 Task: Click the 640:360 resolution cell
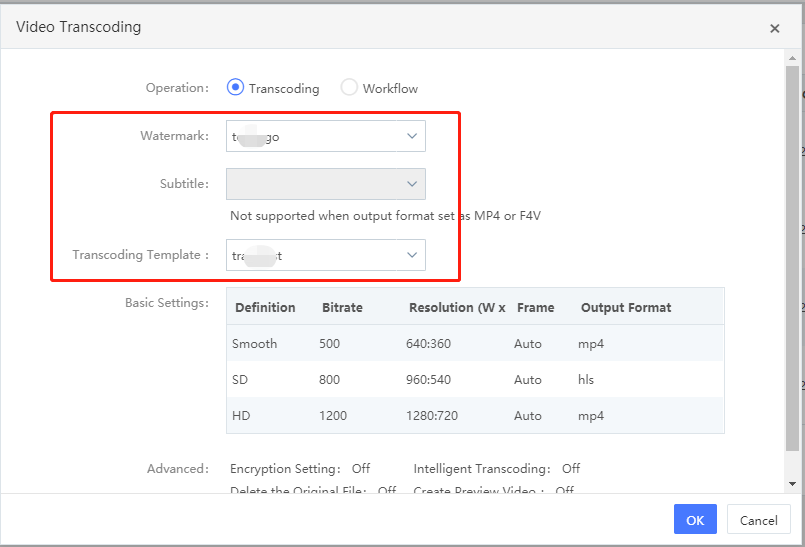pos(428,344)
